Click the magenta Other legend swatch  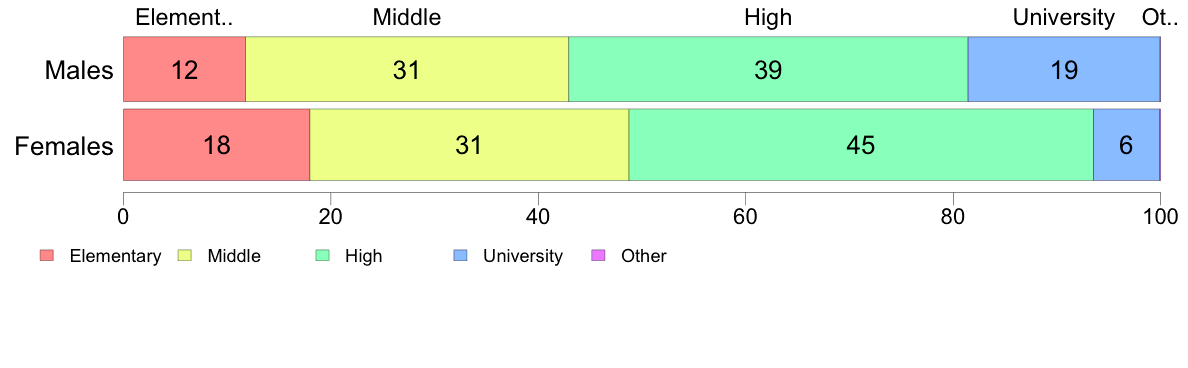pyautogui.click(x=597, y=256)
